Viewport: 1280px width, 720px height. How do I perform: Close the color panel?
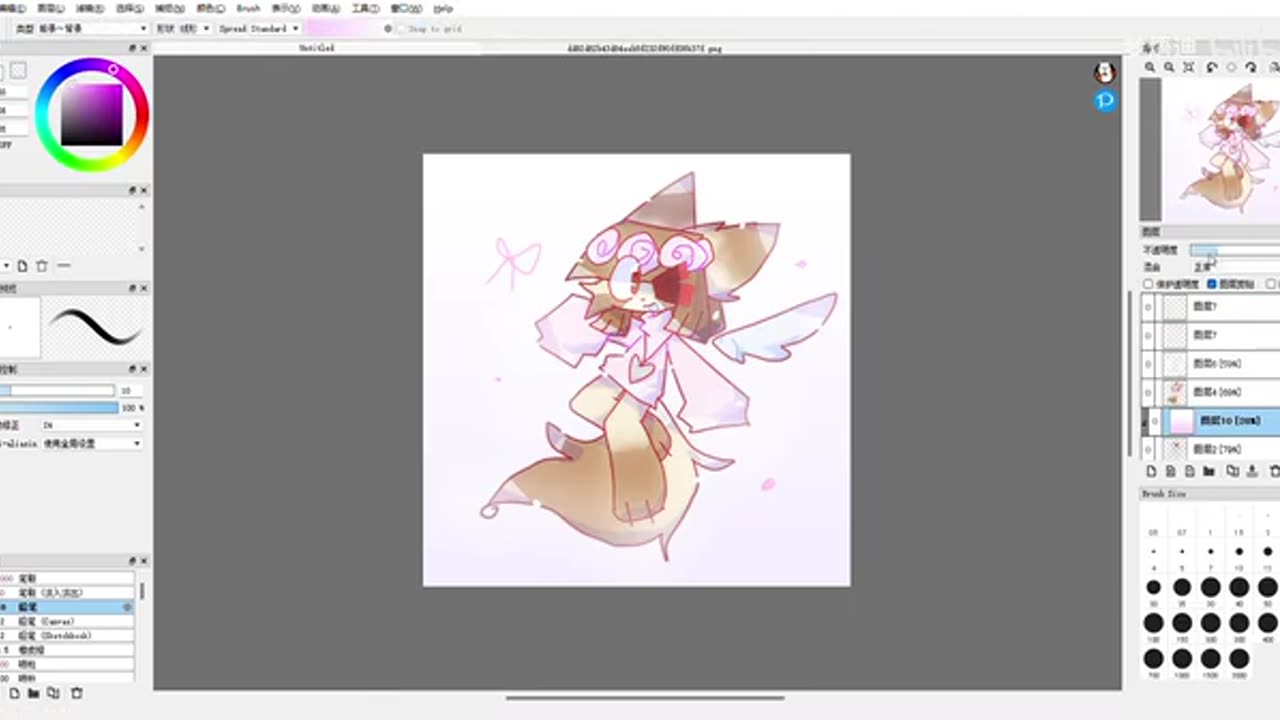click(144, 48)
